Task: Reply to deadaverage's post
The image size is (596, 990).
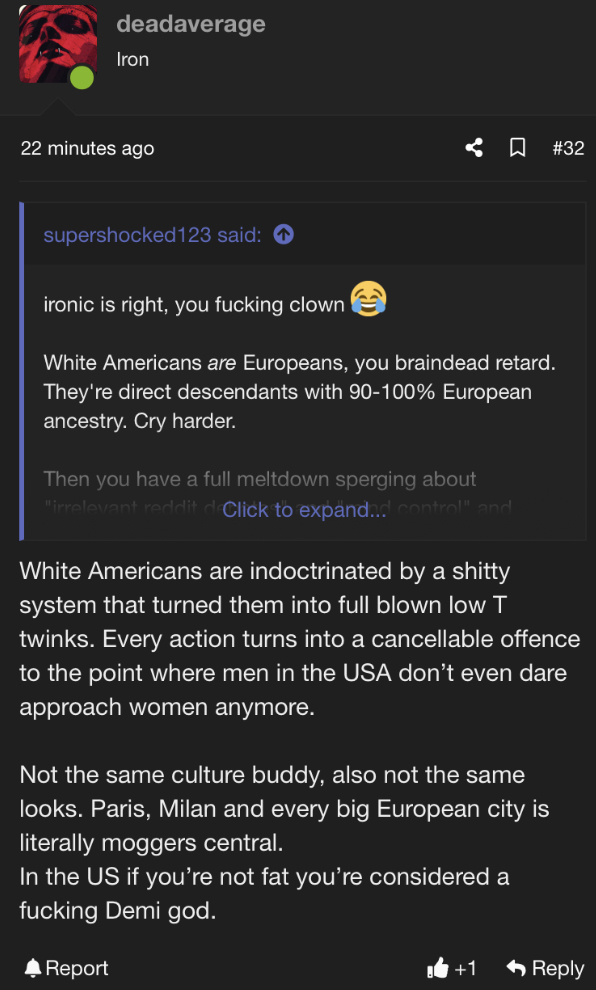Action: coord(545,967)
